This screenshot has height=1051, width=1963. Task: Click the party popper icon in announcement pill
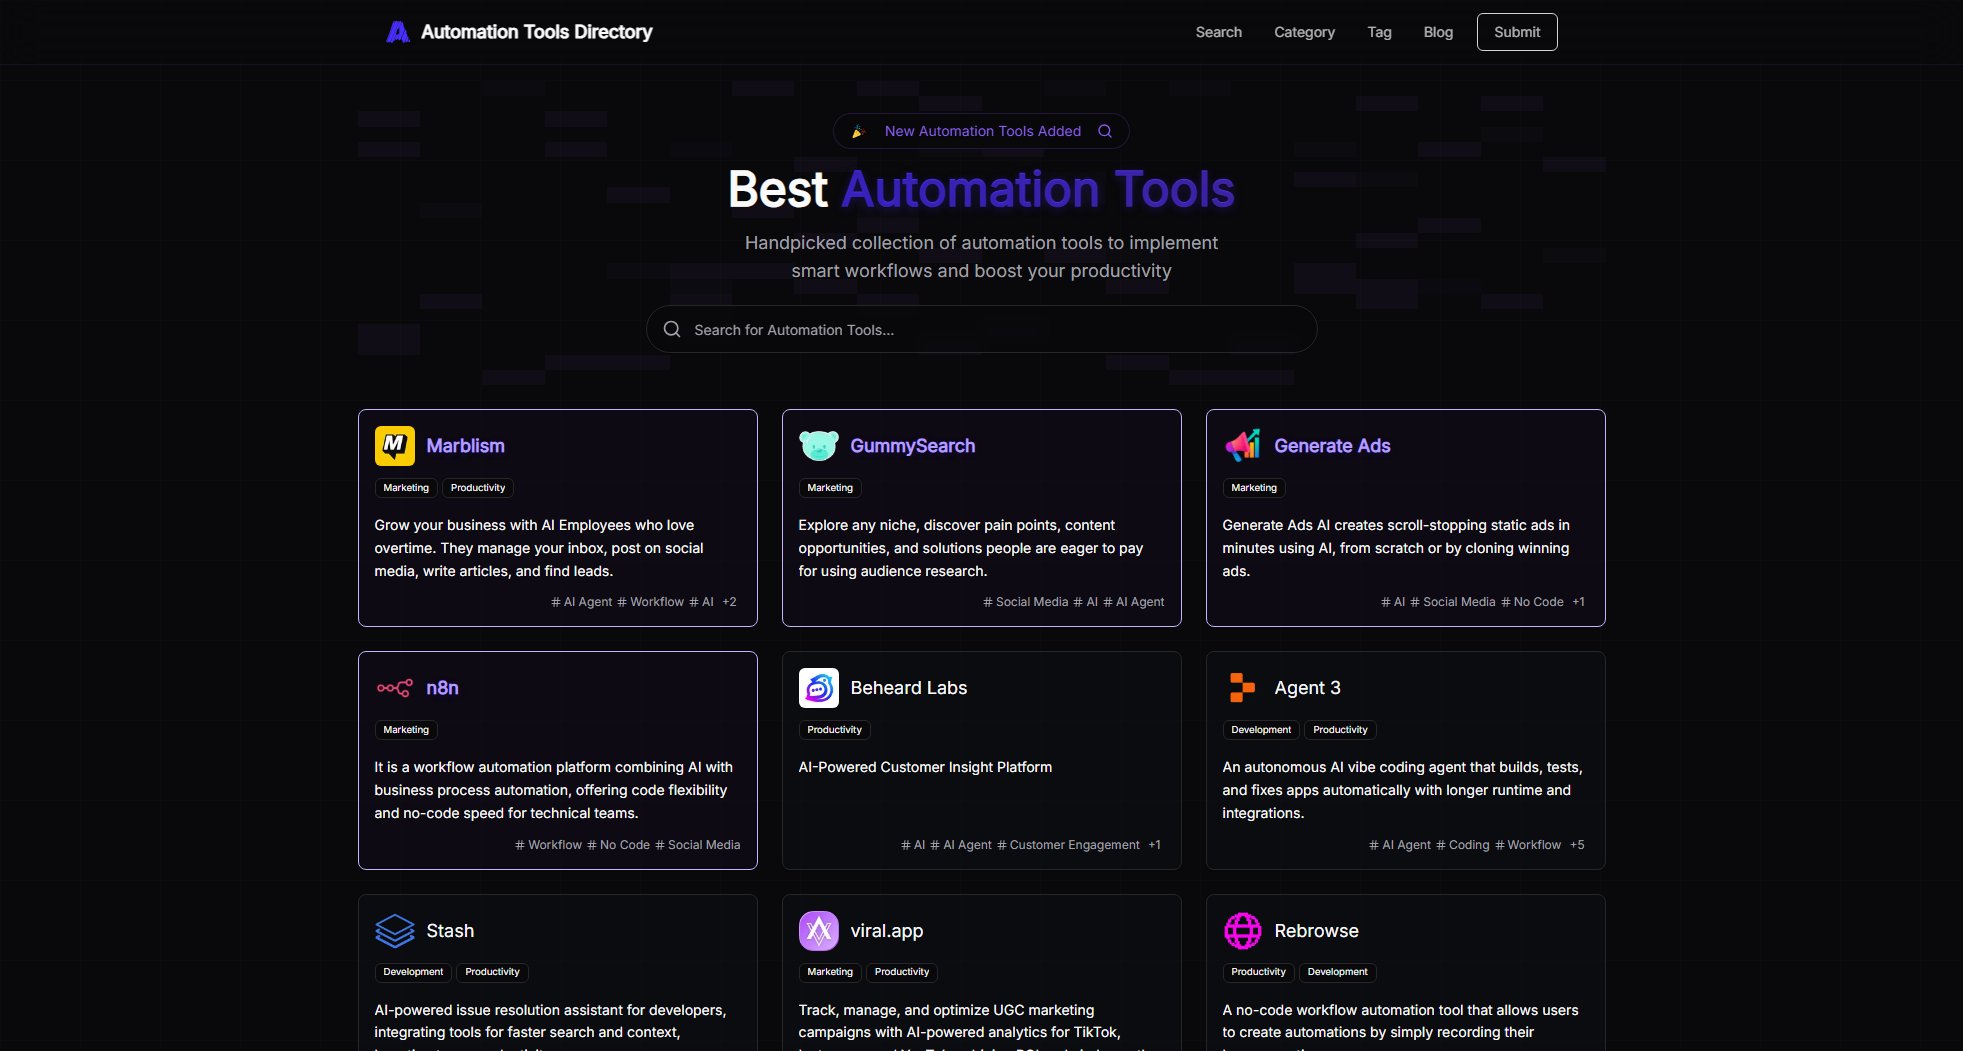coord(857,131)
